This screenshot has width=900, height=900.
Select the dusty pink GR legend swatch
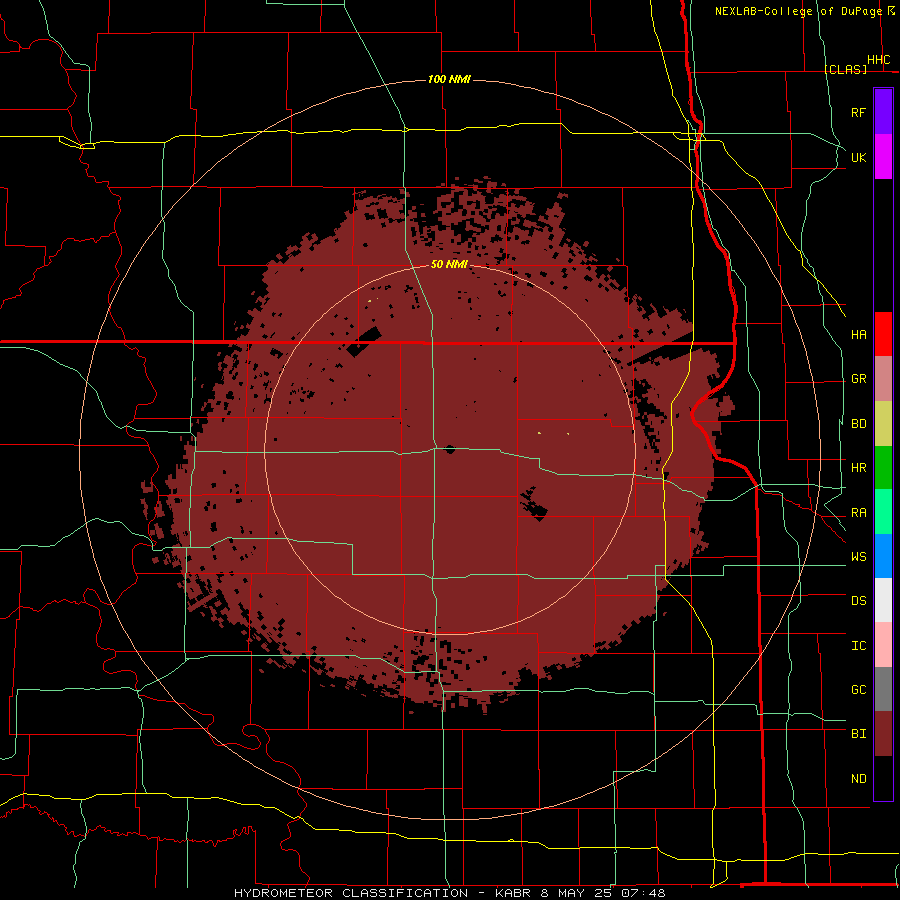click(x=883, y=379)
